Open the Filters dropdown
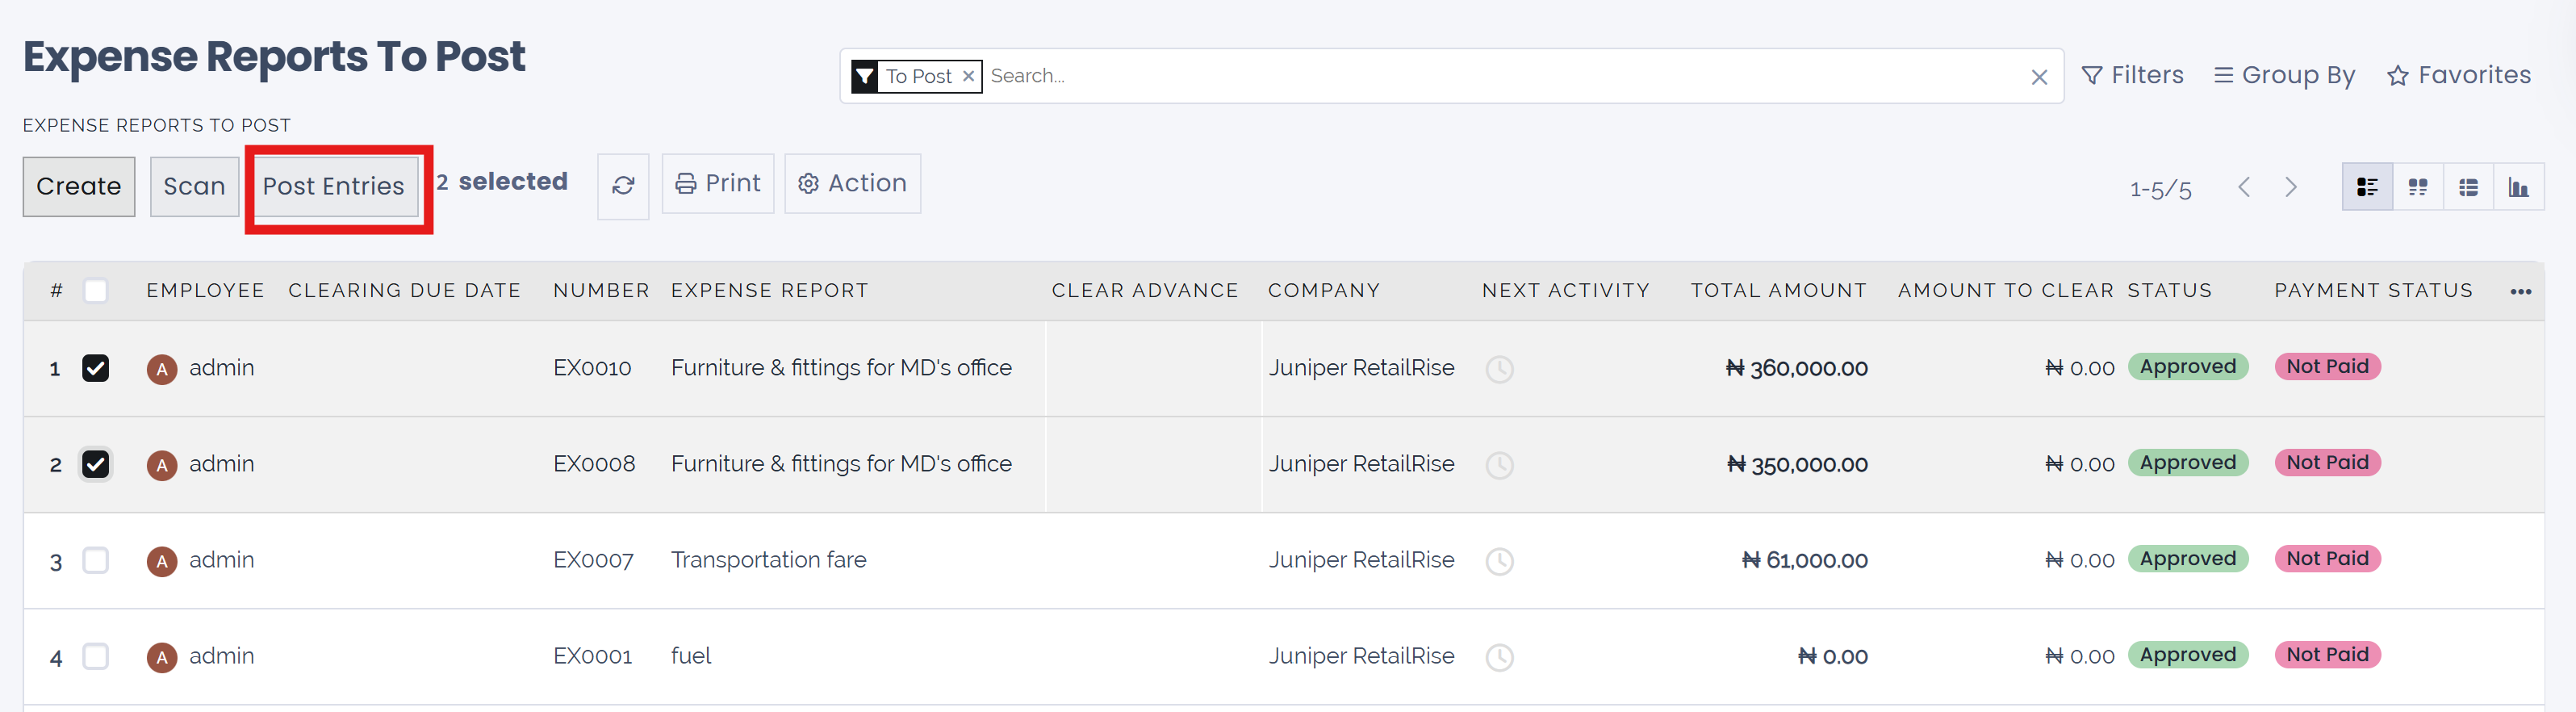2576x712 pixels. 2132,75
